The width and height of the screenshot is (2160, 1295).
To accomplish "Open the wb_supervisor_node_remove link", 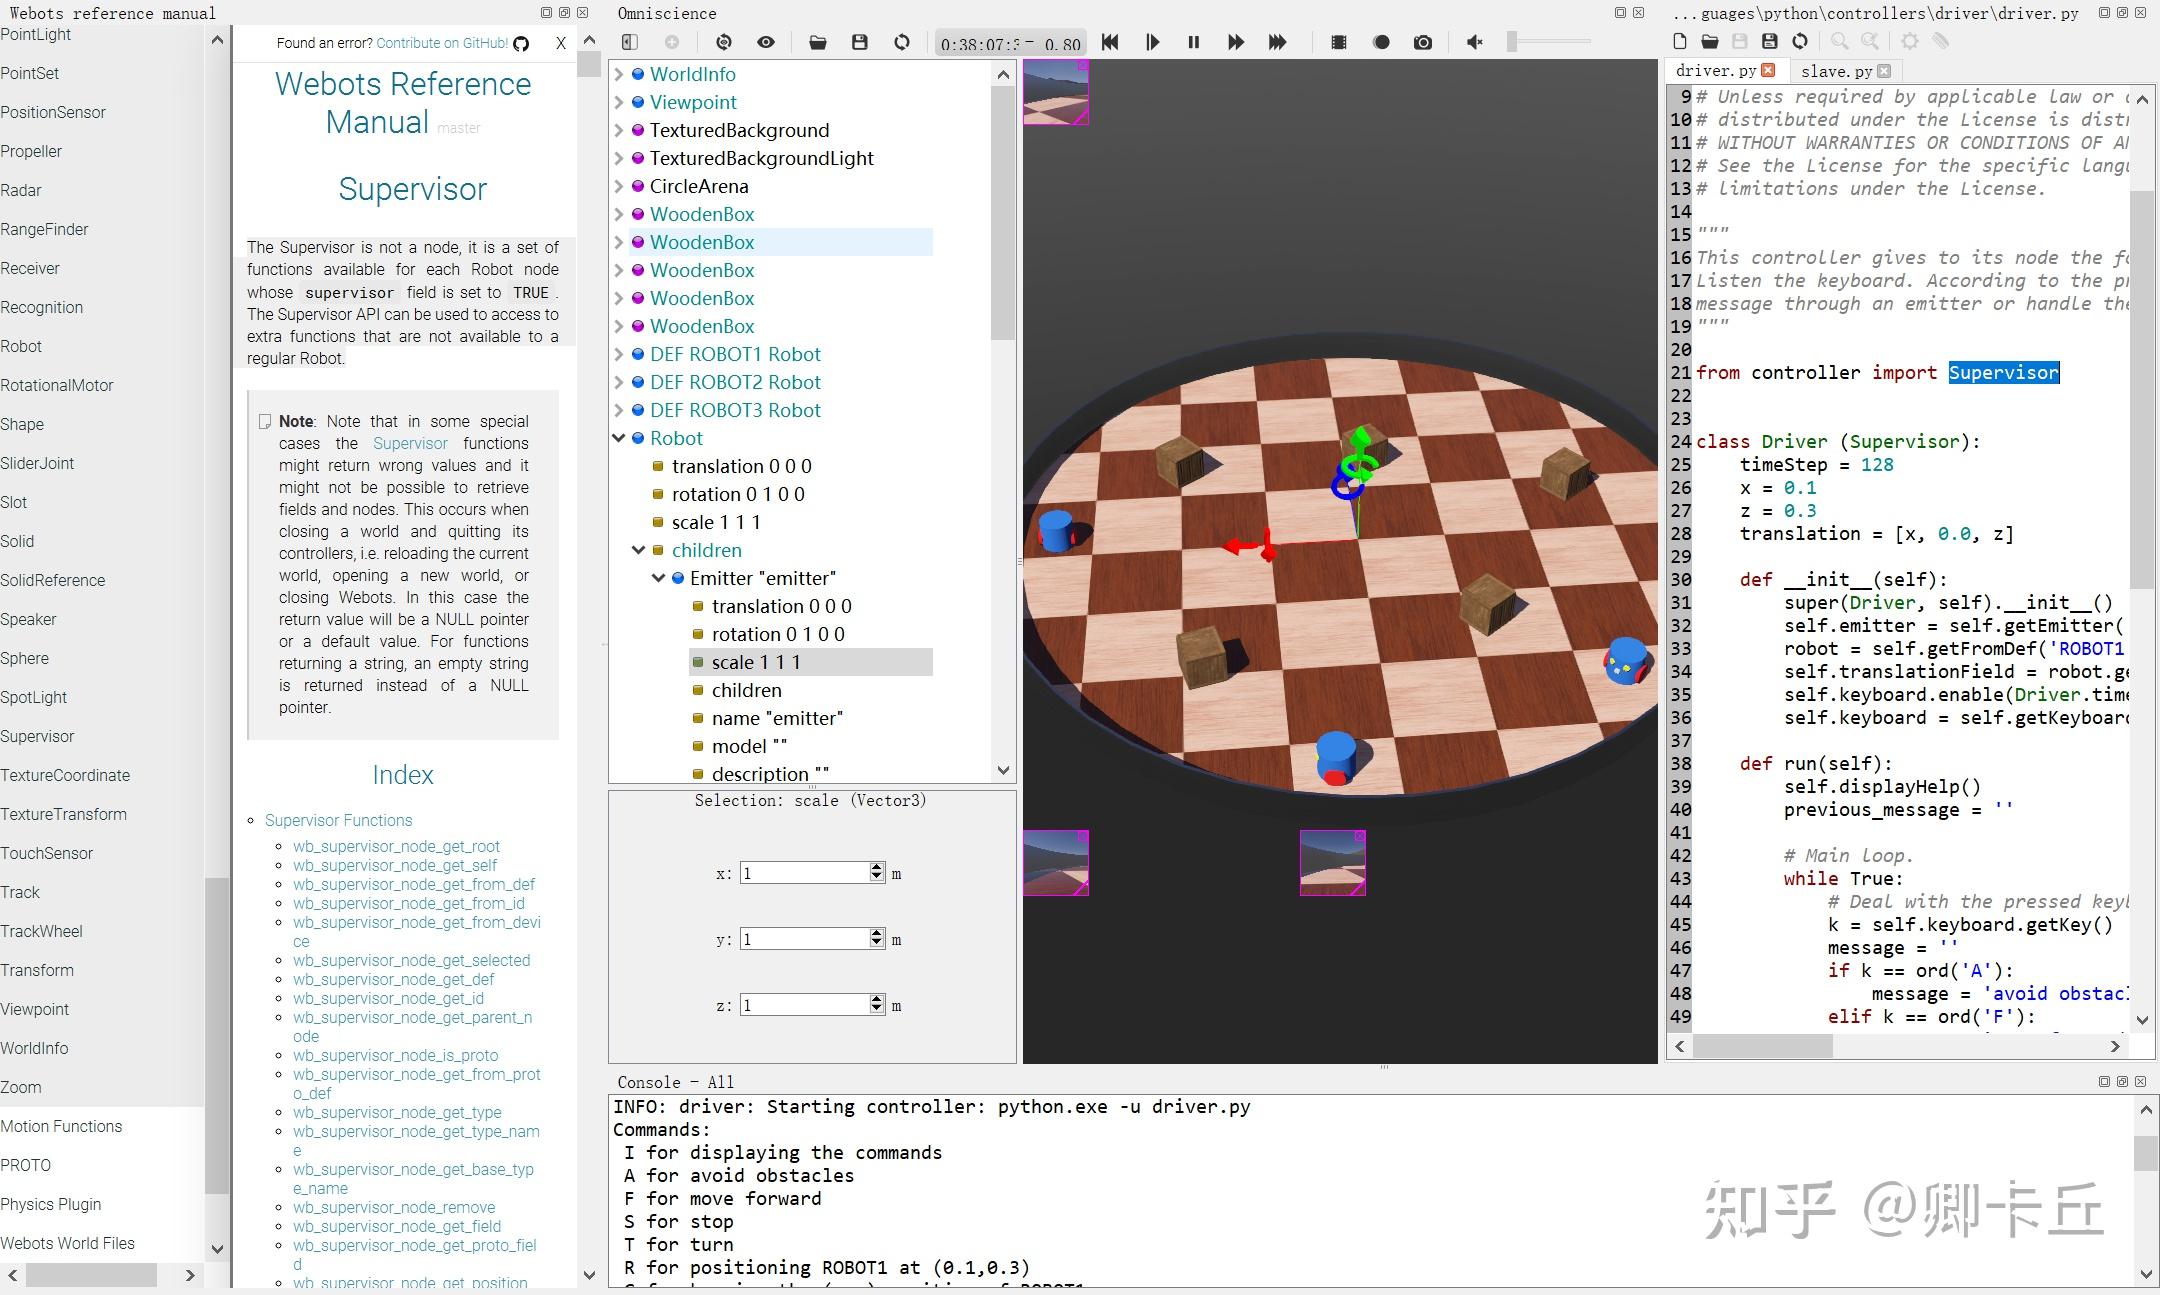I will point(394,1207).
